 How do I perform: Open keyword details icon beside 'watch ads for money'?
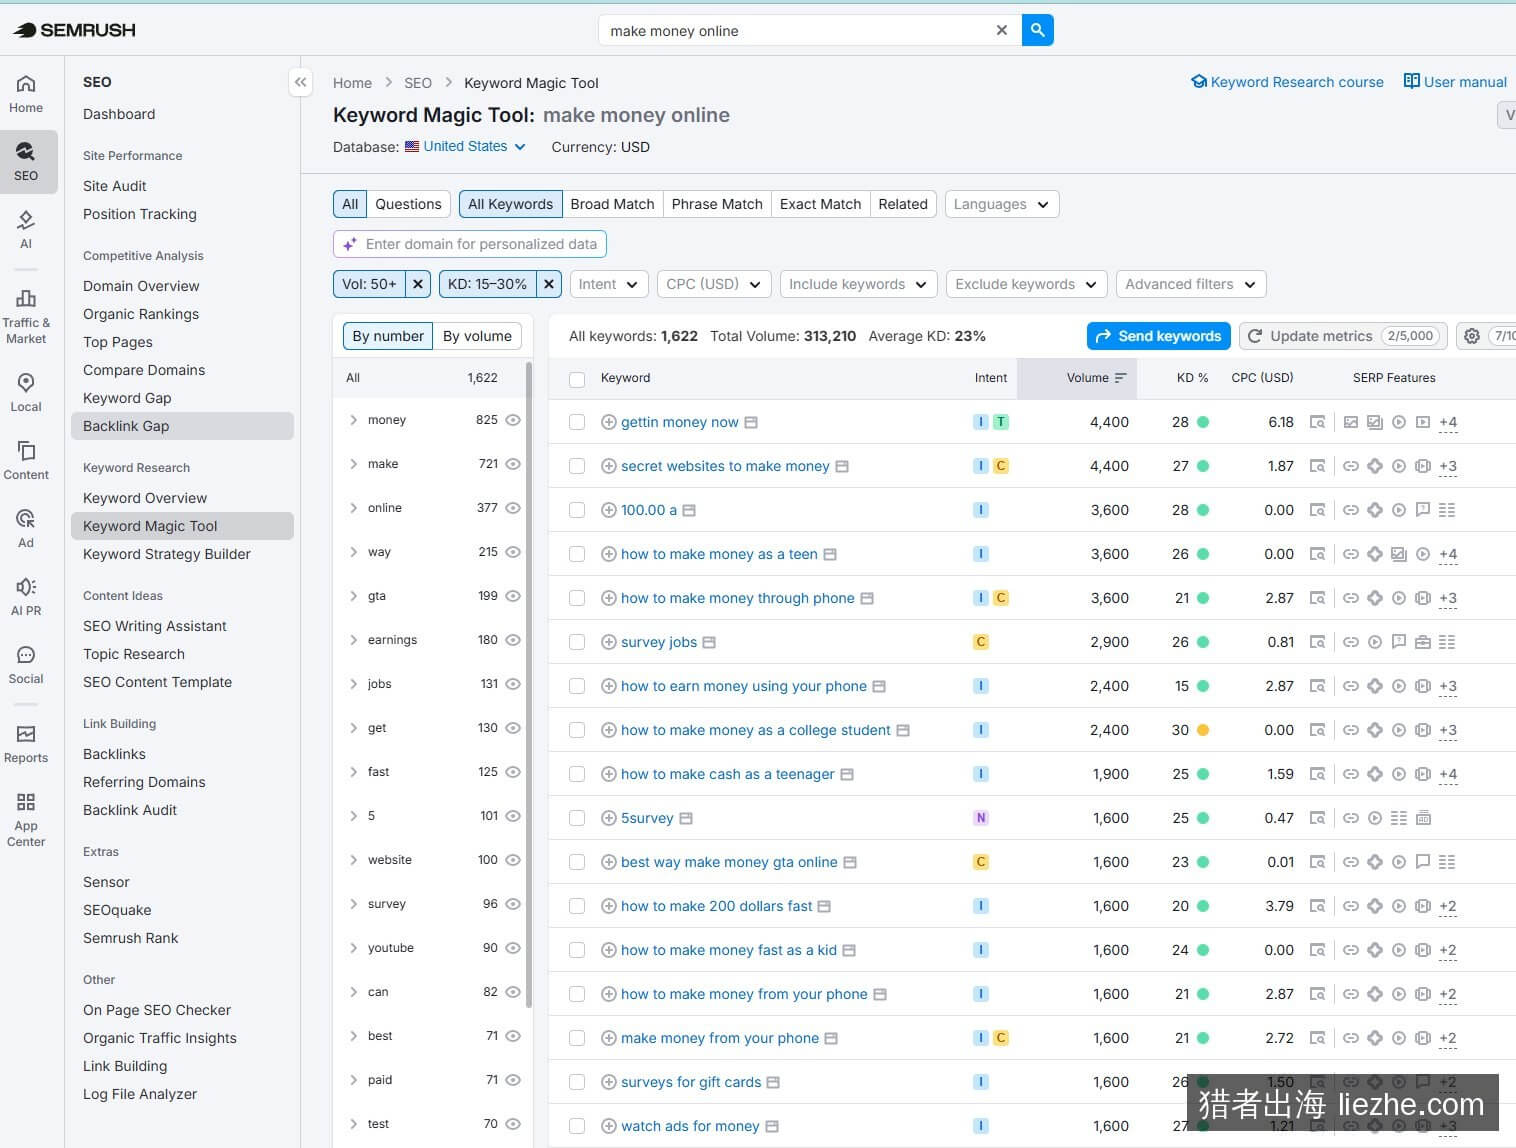click(772, 1126)
